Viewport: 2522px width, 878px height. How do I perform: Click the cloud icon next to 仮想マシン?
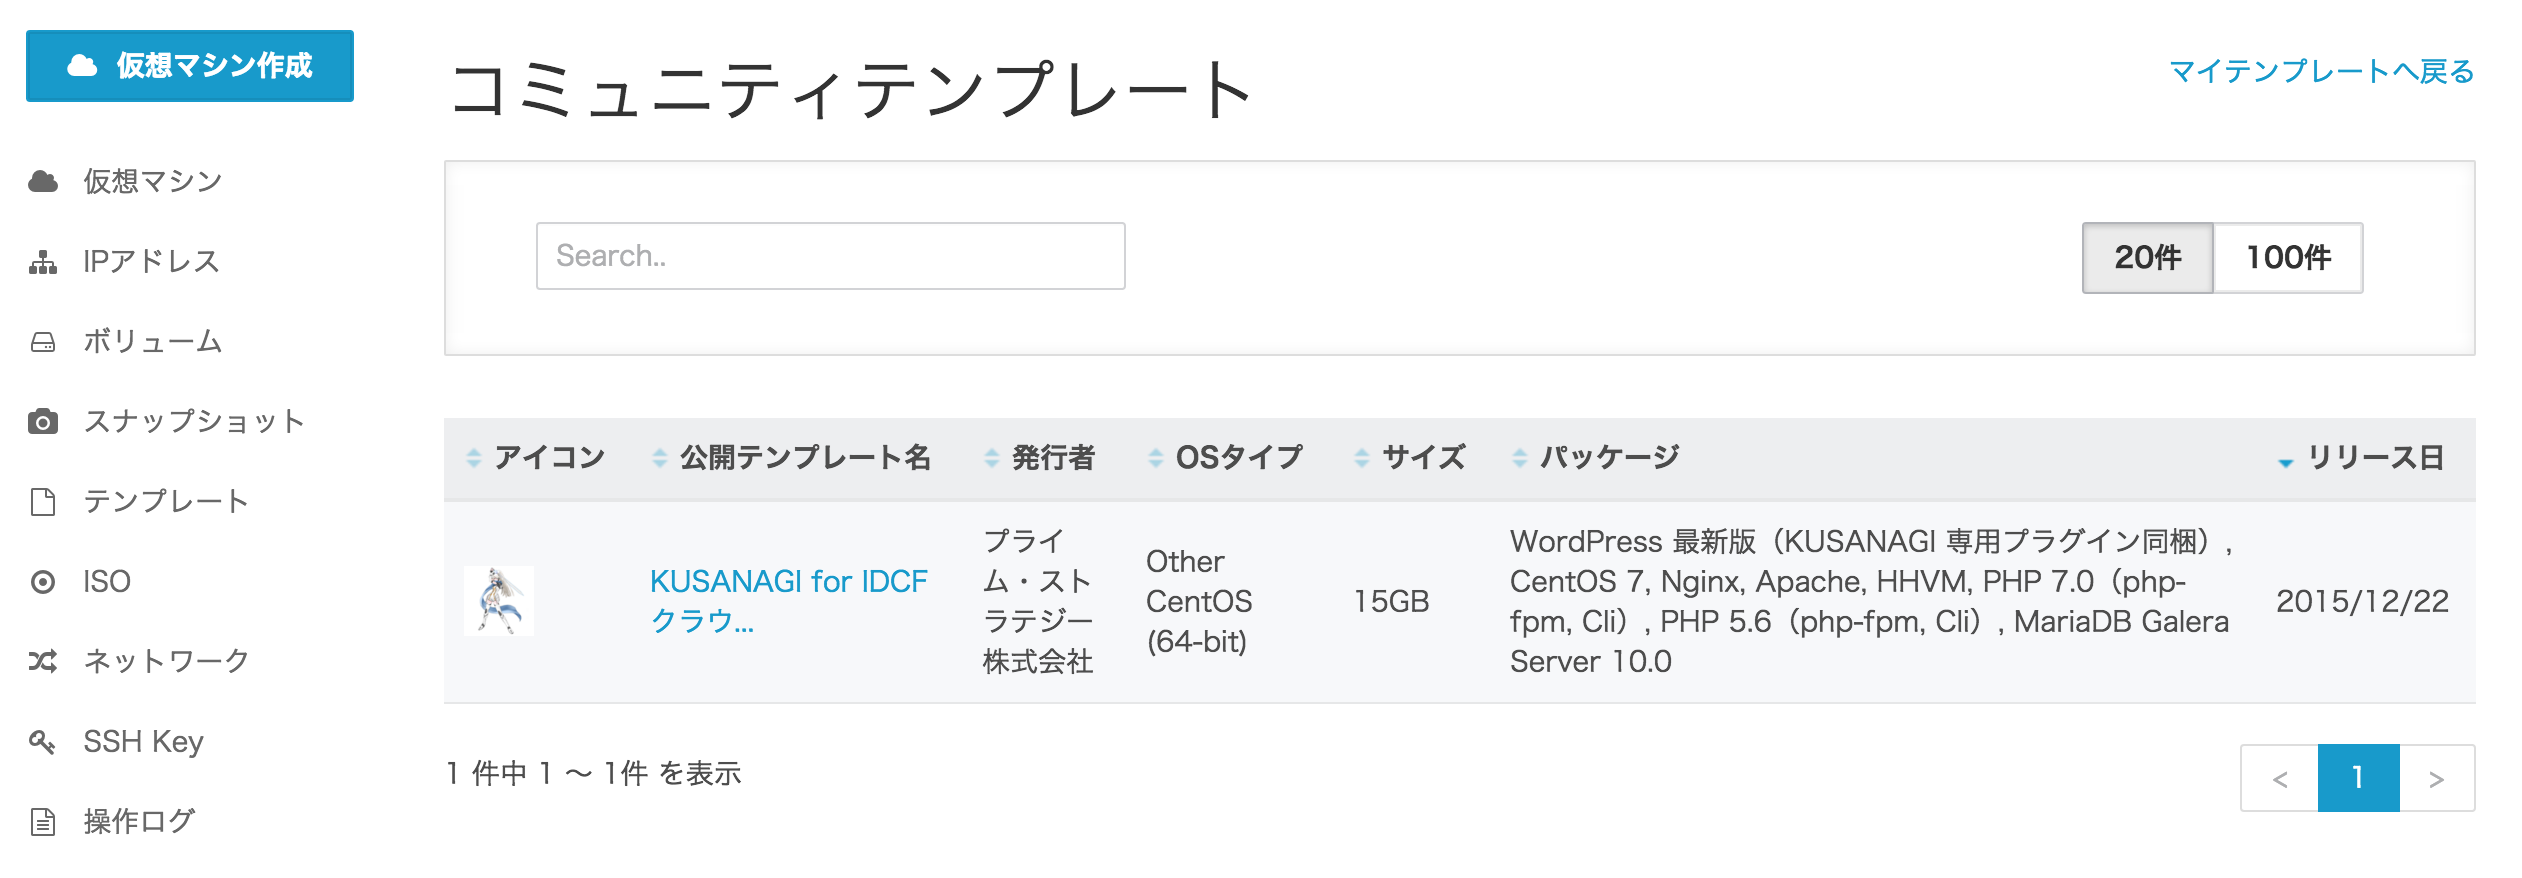pos(43,181)
